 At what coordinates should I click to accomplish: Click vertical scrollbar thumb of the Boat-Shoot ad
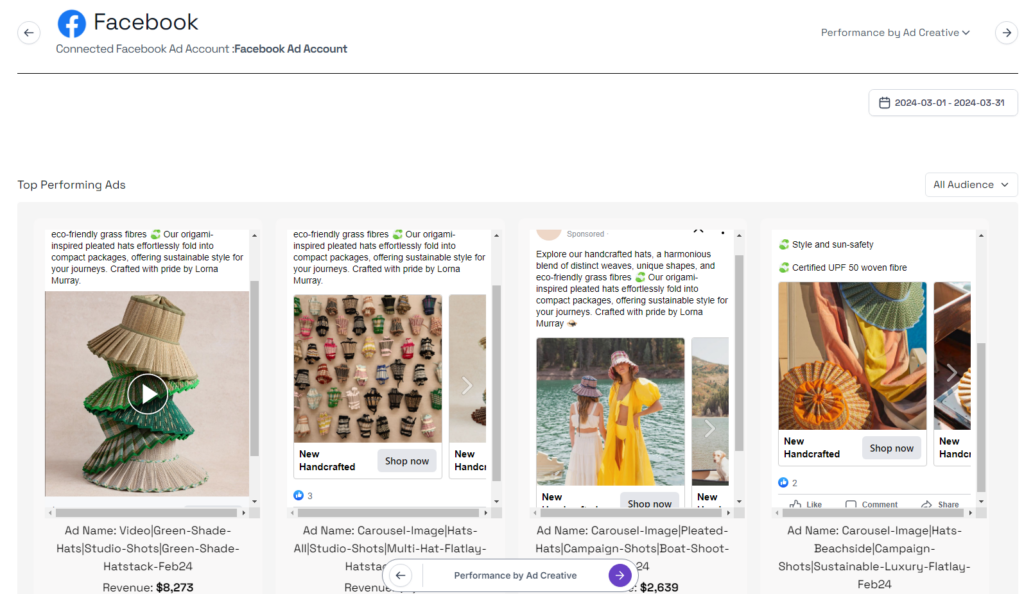(739, 353)
